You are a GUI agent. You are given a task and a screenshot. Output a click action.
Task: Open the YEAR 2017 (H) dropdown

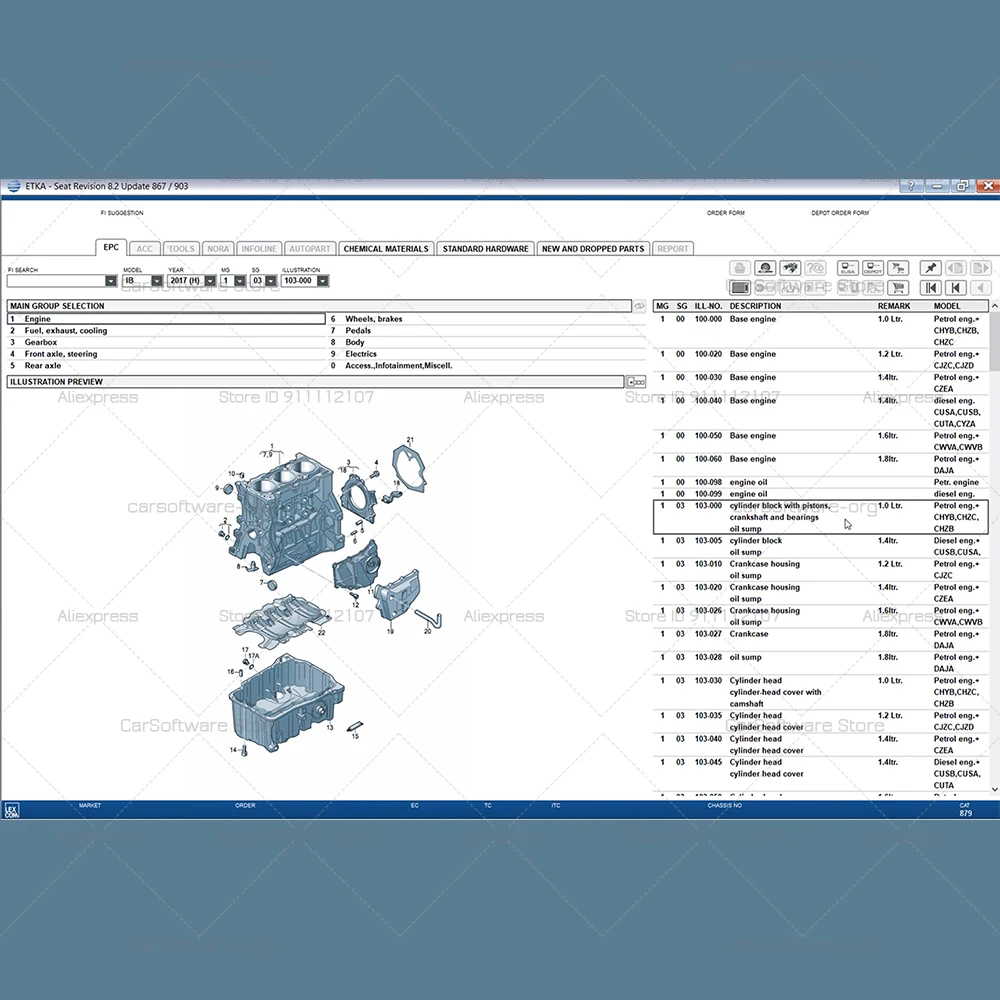pyautogui.click(x=210, y=281)
